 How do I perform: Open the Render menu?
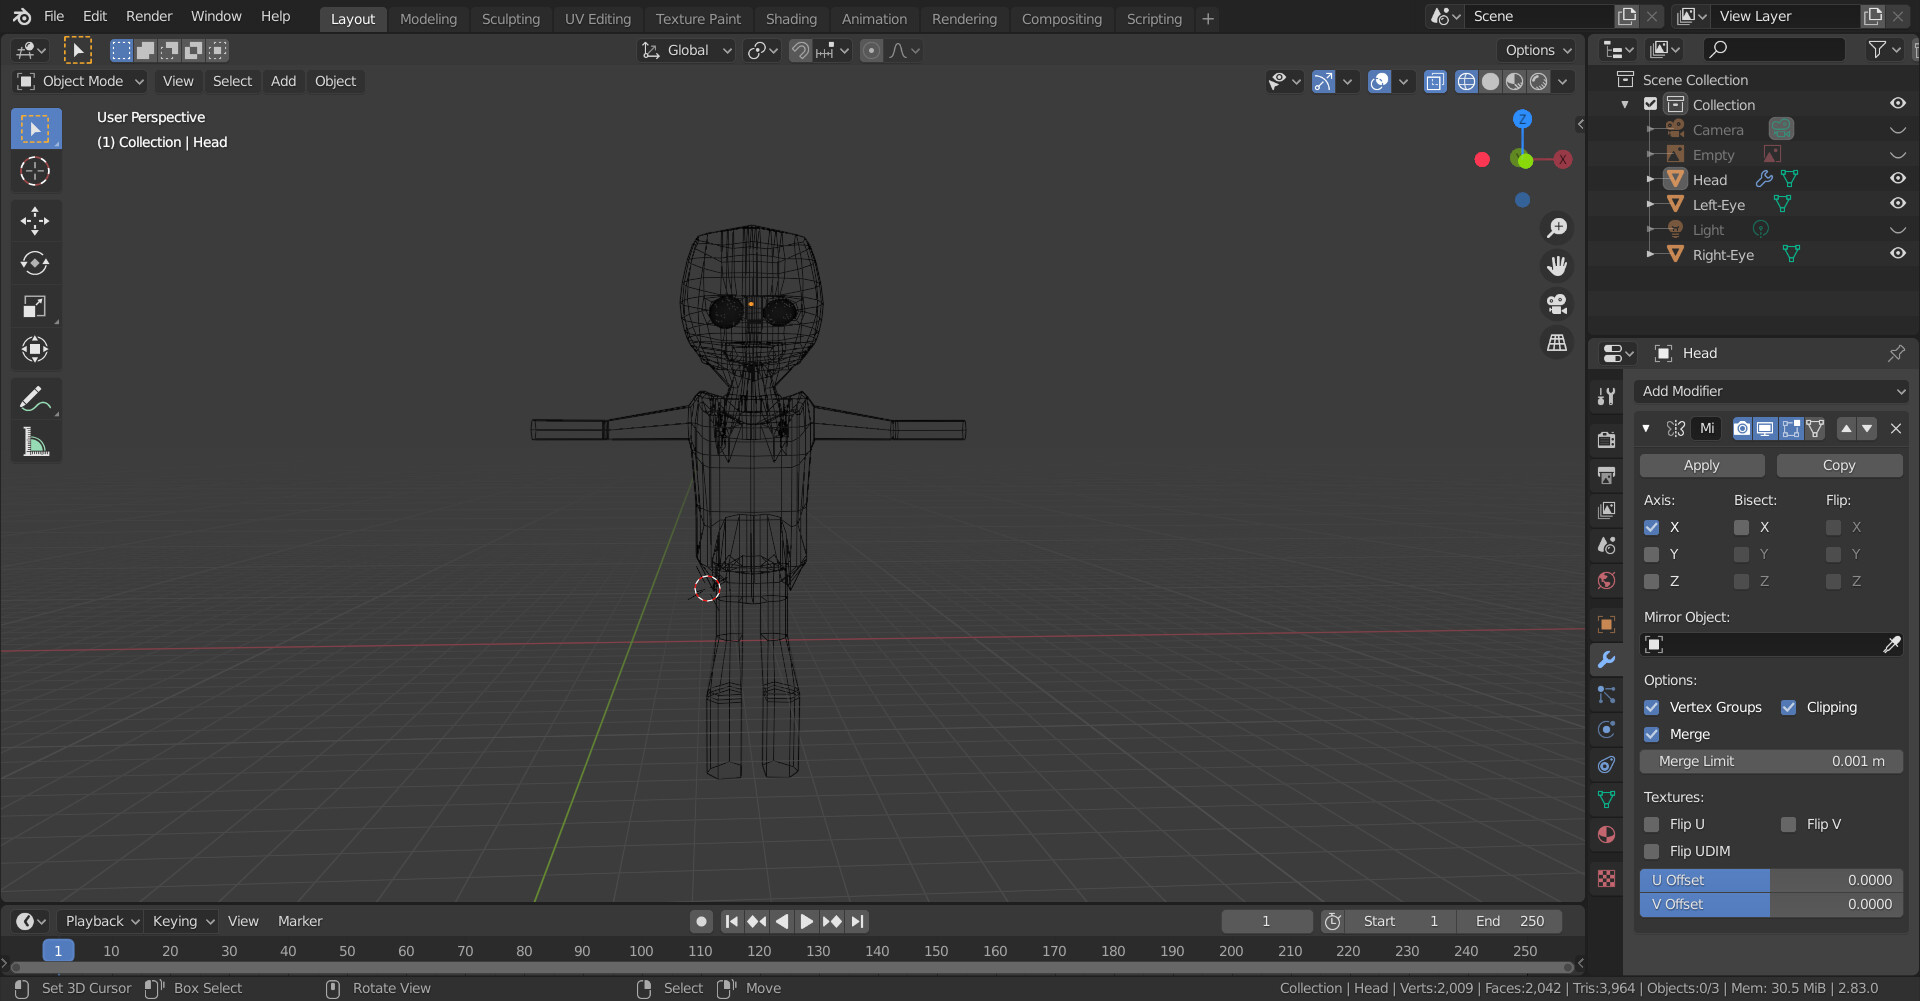tap(148, 16)
